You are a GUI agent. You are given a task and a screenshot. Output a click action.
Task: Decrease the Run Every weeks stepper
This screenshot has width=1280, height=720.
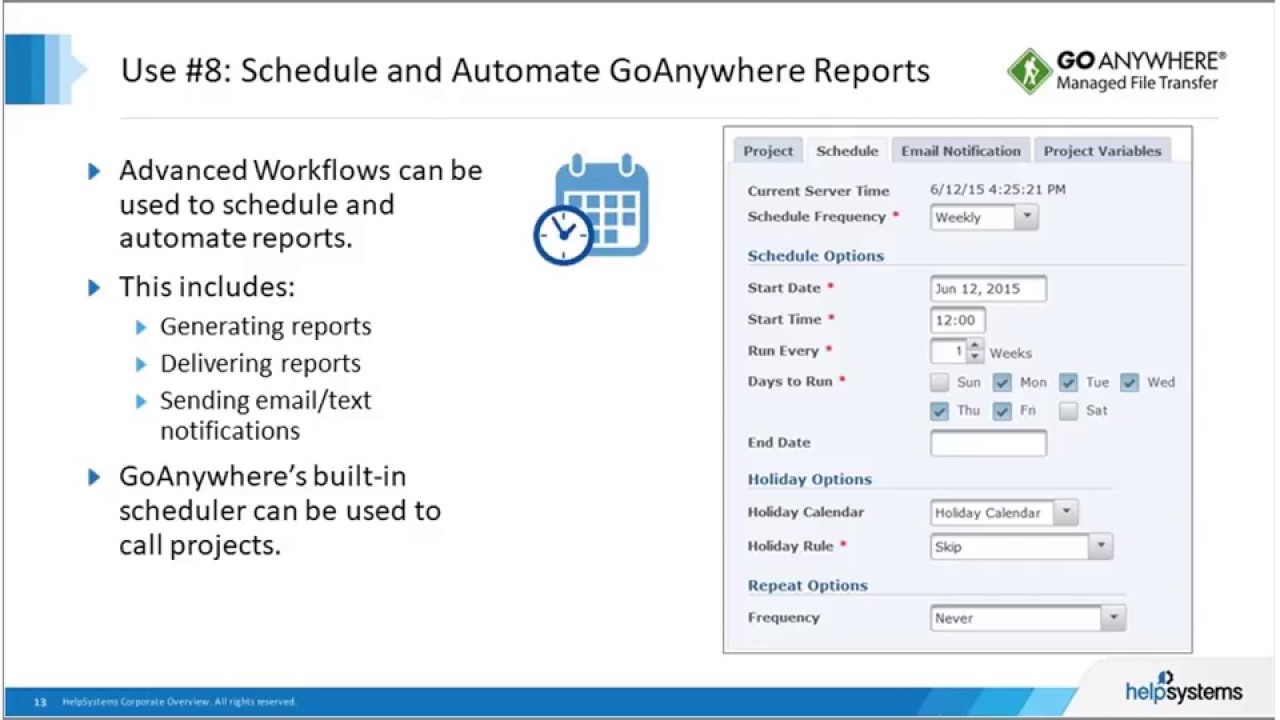click(x=976, y=357)
